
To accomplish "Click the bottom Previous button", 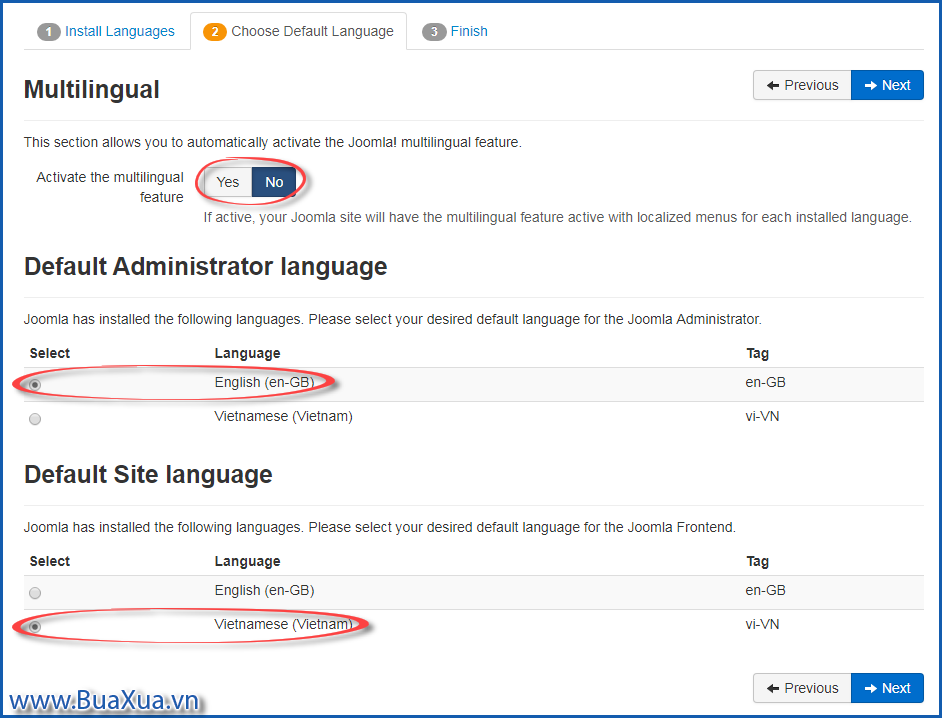I will 802,688.
